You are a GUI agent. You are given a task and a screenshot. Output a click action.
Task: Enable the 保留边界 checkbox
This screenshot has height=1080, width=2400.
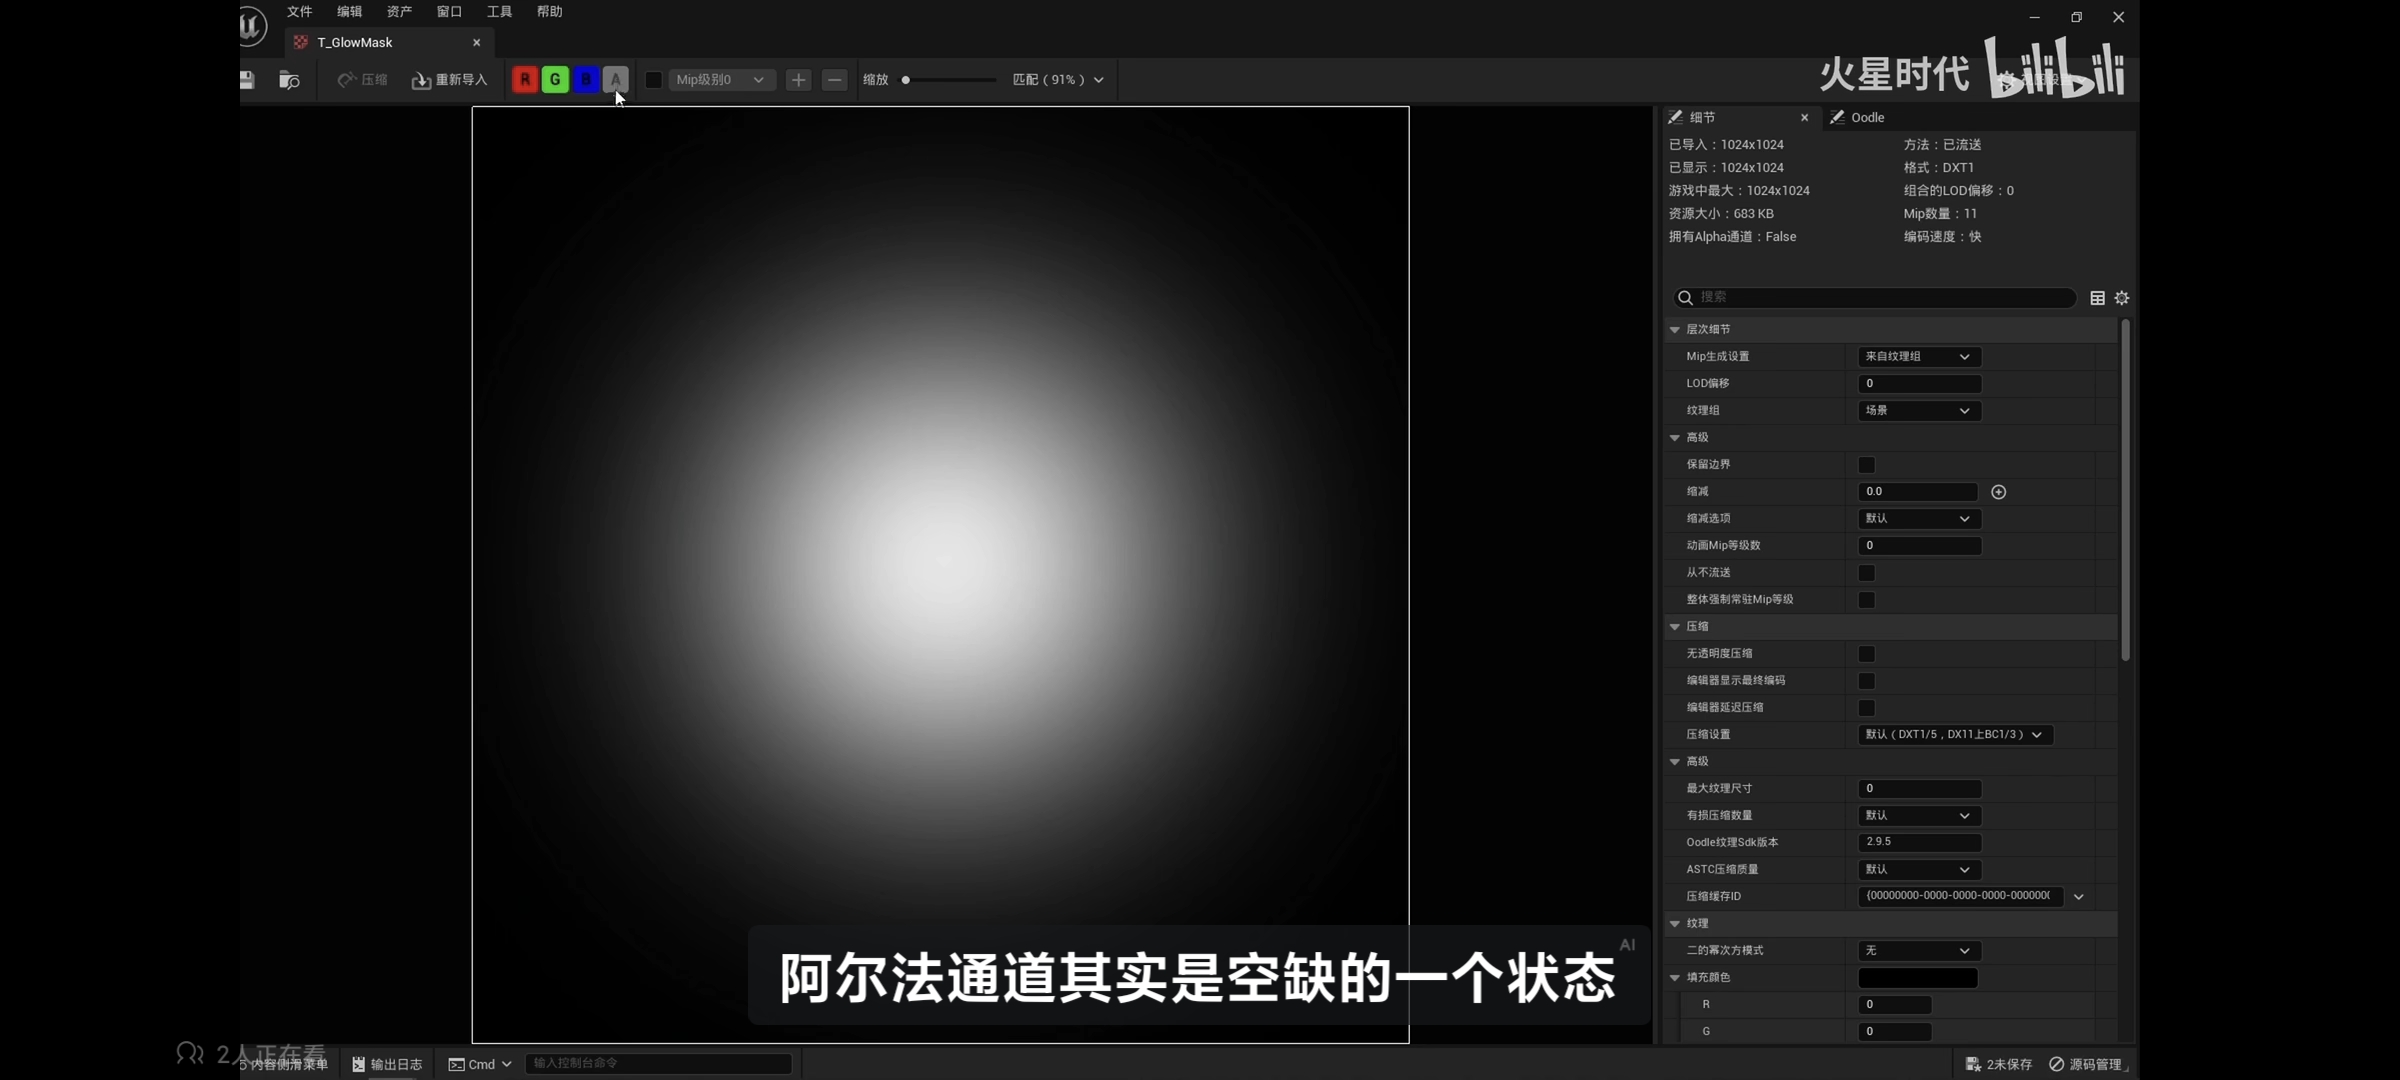pos(1866,465)
